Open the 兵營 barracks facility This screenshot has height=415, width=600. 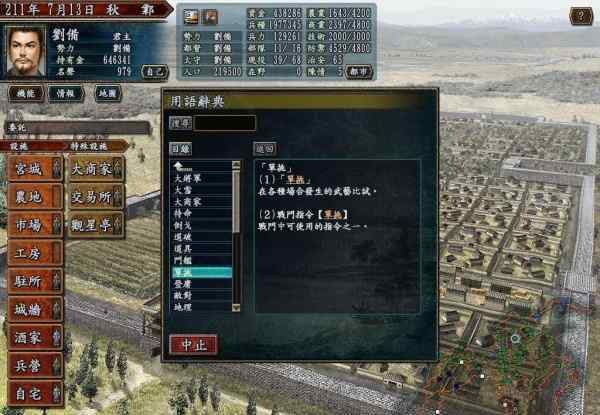tap(35, 366)
